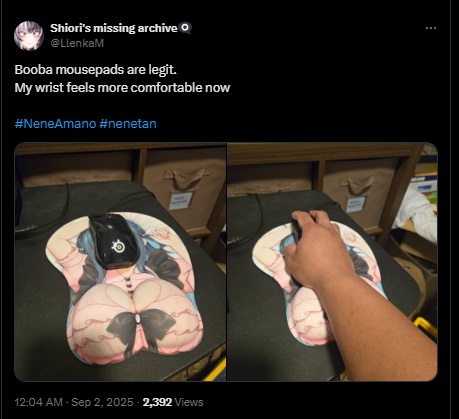Open the right photo showing the forearm
The width and height of the screenshot is (459, 419).
click(x=332, y=262)
